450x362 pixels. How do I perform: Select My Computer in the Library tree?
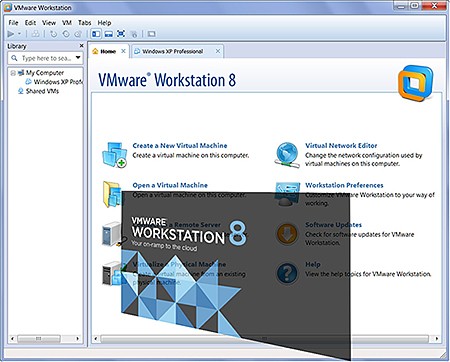(x=45, y=73)
